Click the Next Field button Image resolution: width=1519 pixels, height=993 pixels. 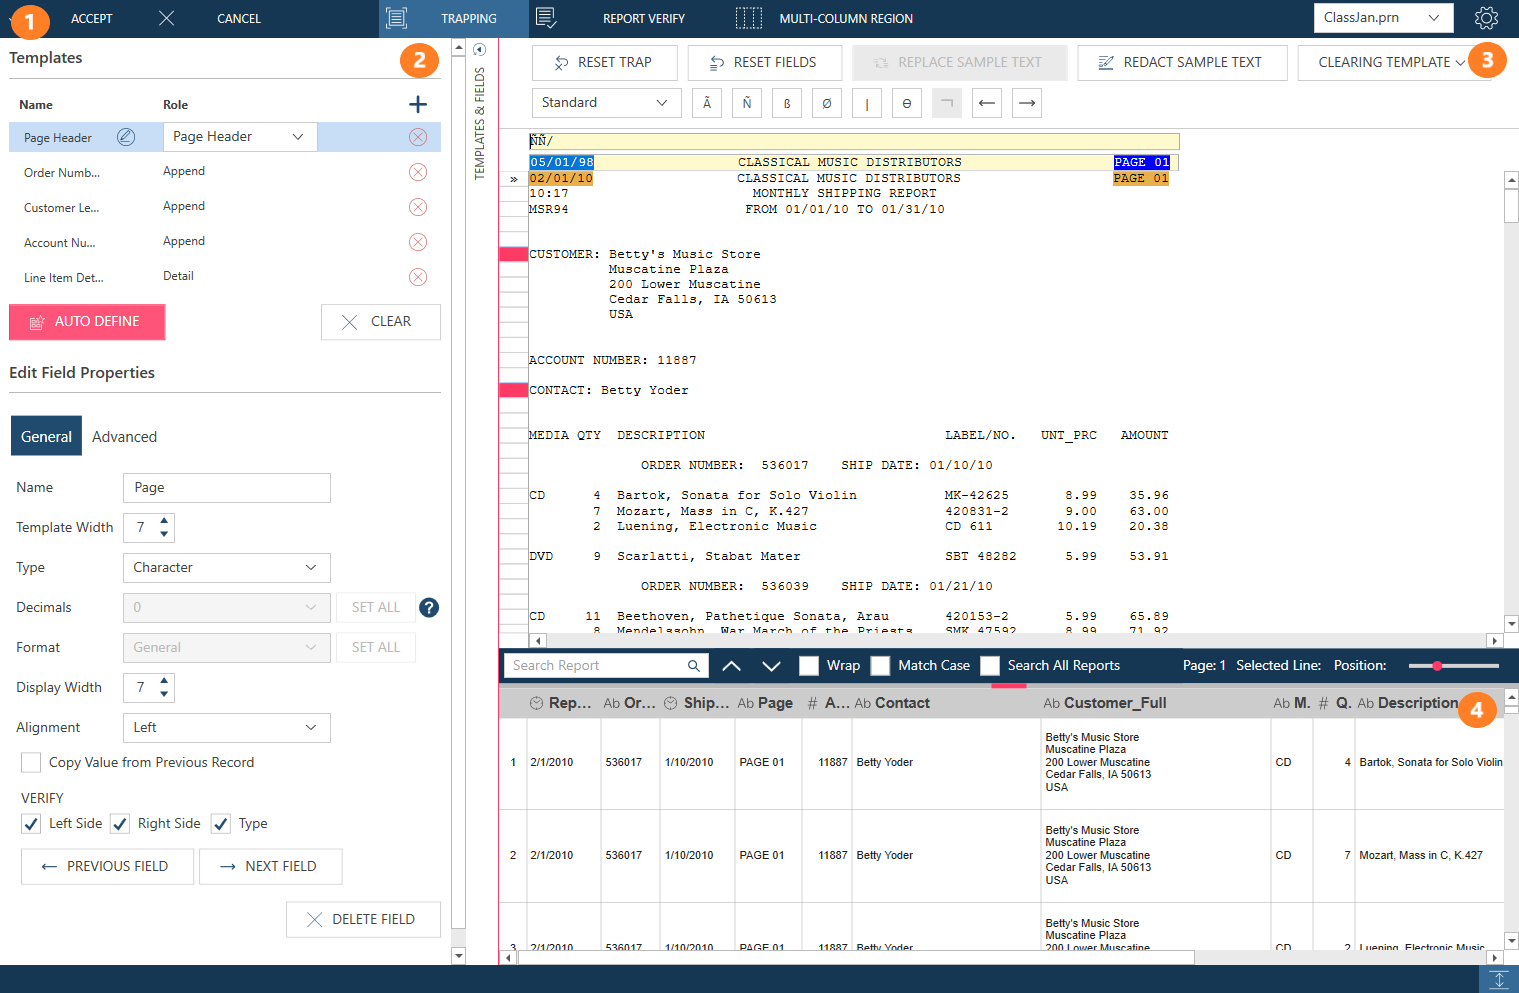(x=270, y=866)
